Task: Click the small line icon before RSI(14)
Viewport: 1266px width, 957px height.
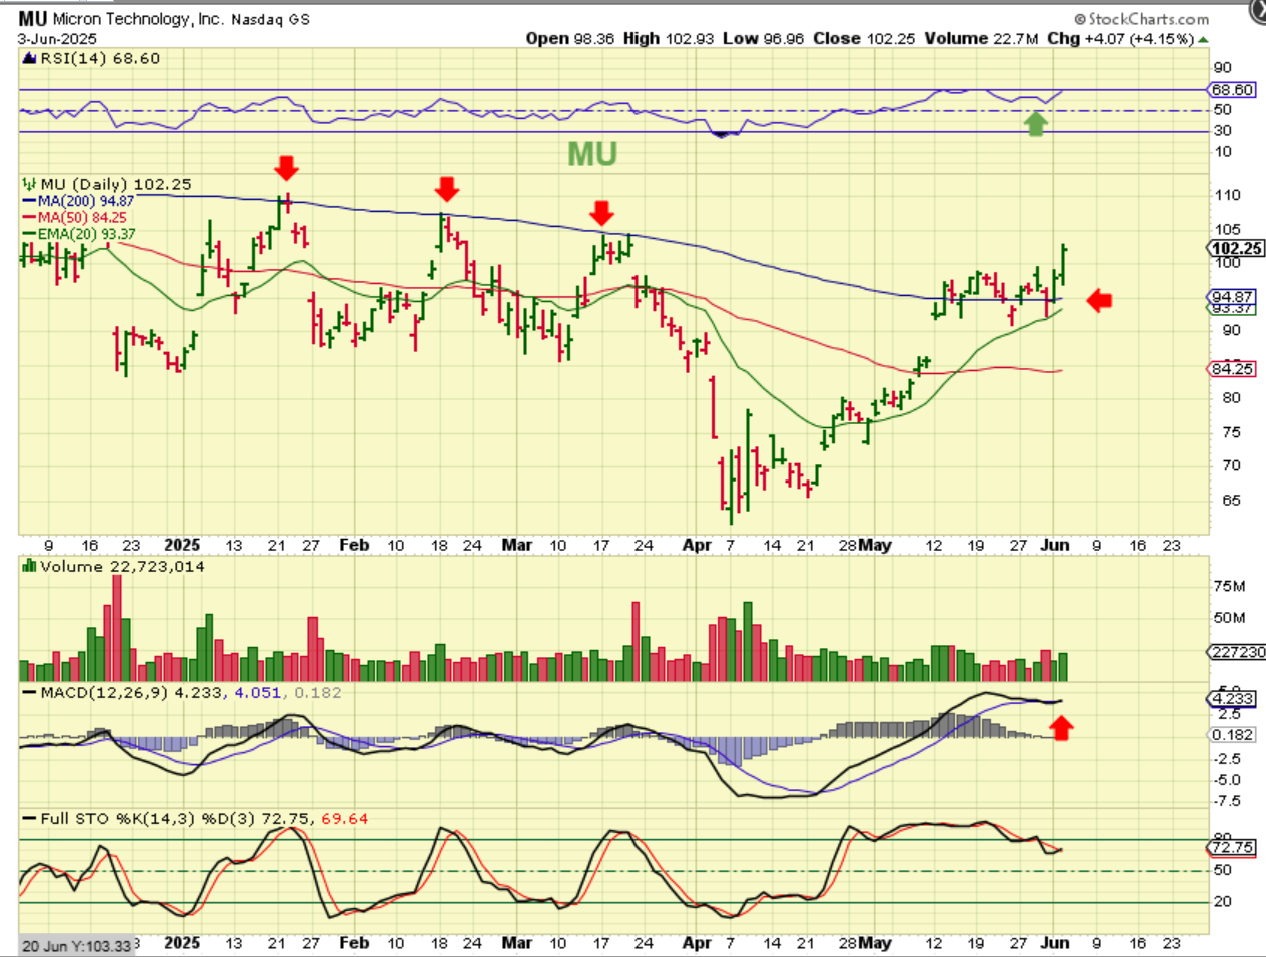Action: pos(30,59)
